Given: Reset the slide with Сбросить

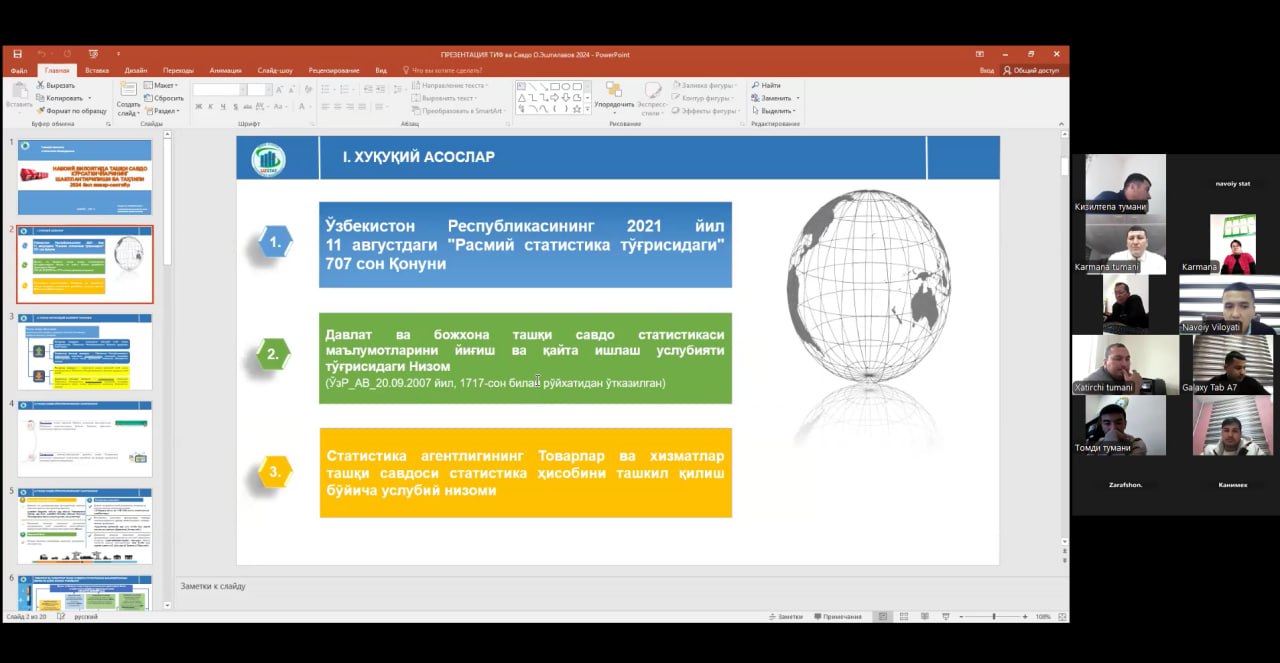Looking at the screenshot, I should pos(164,98).
